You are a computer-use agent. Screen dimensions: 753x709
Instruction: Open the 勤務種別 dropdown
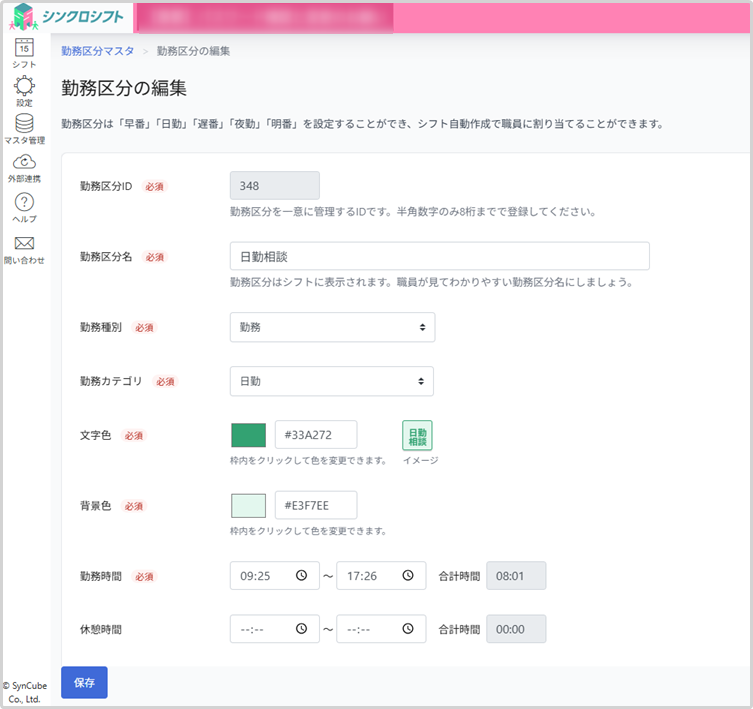(x=332, y=327)
